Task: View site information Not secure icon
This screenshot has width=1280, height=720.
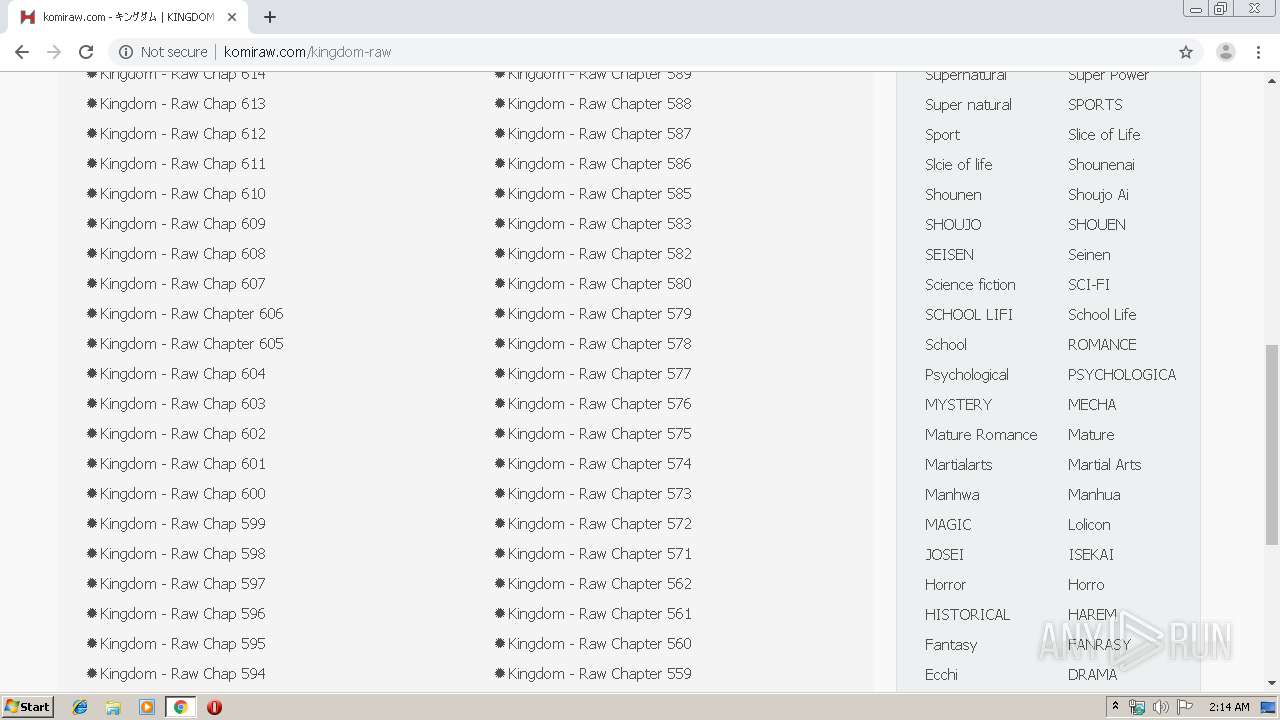Action: [x=126, y=52]
